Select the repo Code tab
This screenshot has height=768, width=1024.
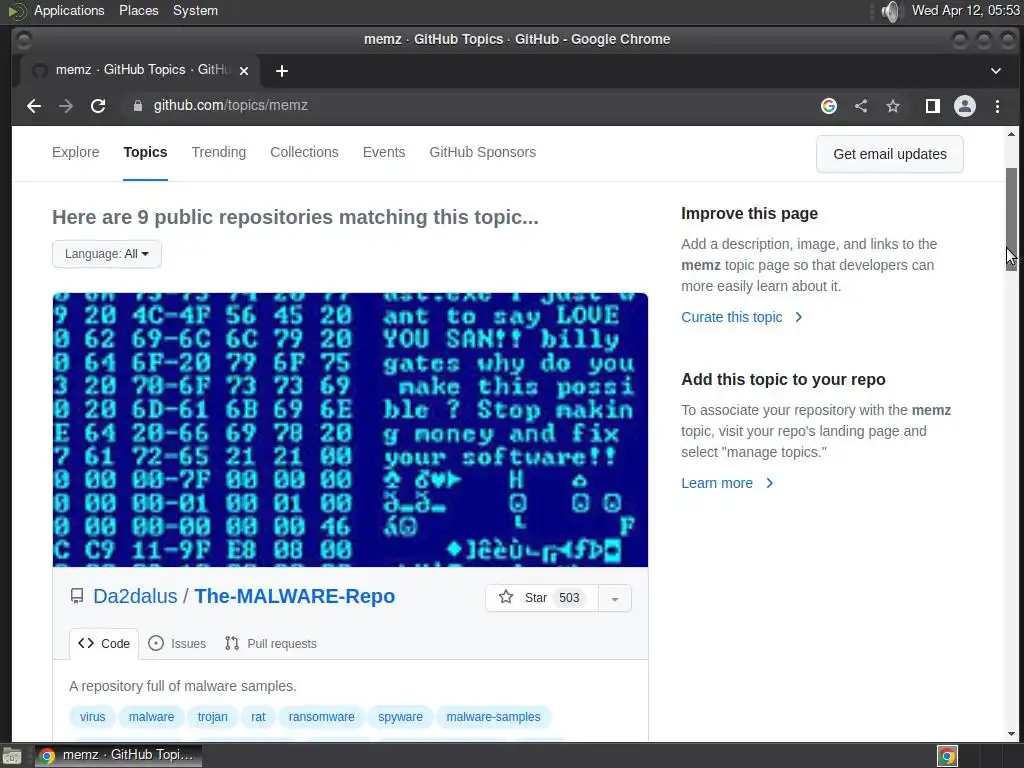pyautogui.click(x=104, y=644)
